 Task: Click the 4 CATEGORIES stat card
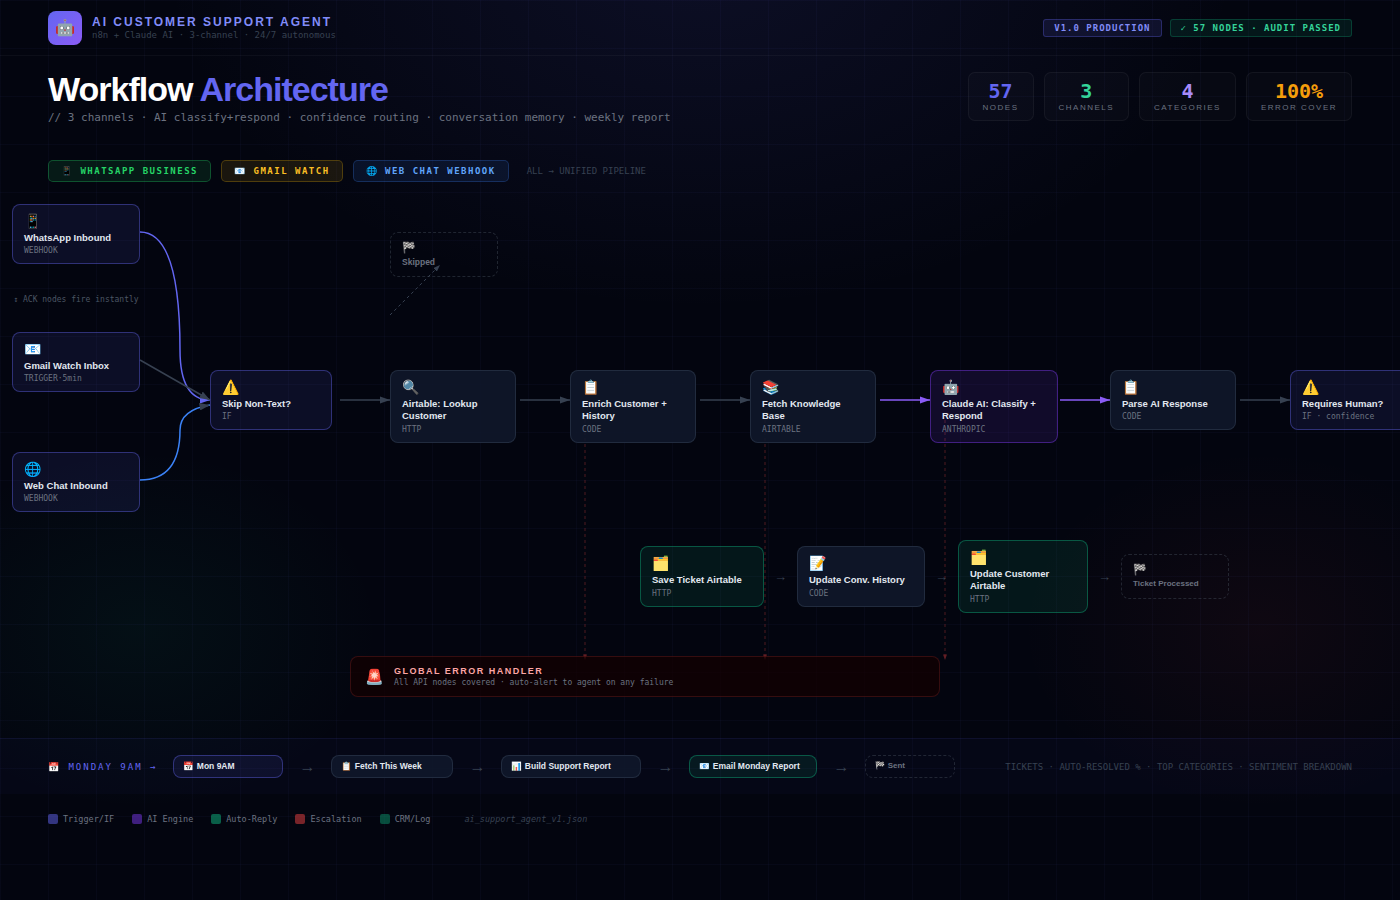point(1187,97)
